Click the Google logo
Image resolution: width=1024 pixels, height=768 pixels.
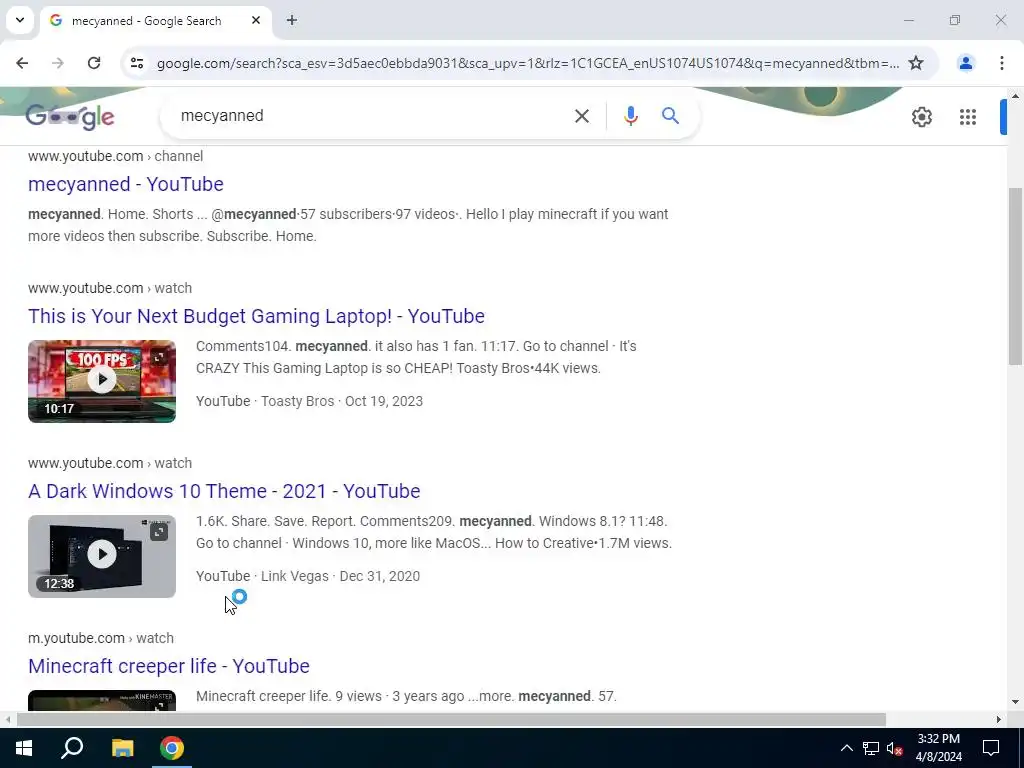(x=71, y=117)
